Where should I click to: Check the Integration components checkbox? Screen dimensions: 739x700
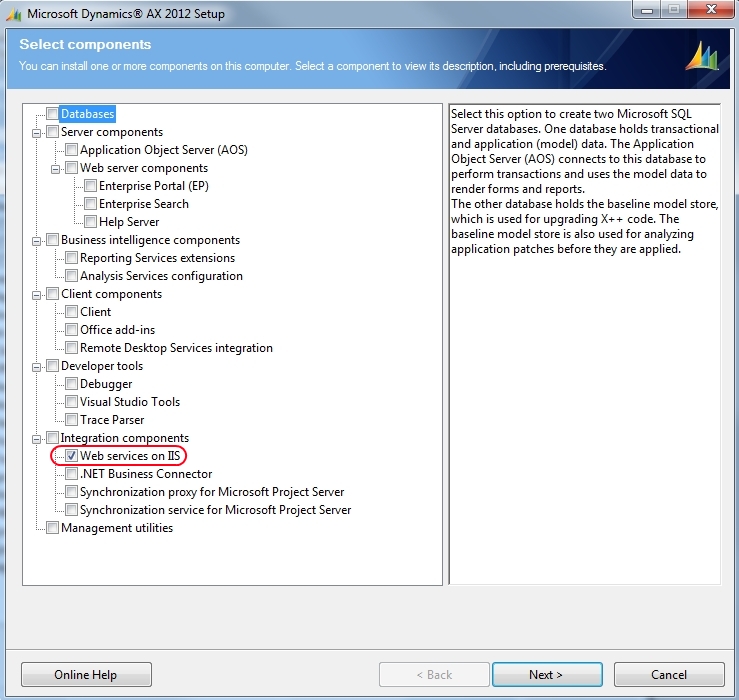click(52, 437)
